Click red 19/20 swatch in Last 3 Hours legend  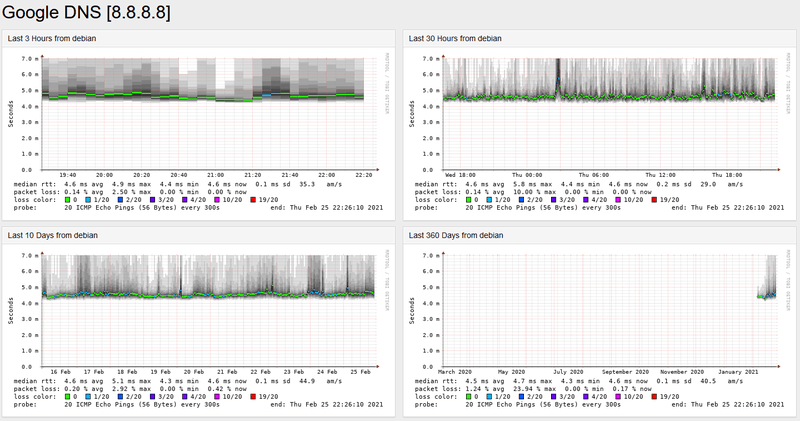tap(253, 200)
